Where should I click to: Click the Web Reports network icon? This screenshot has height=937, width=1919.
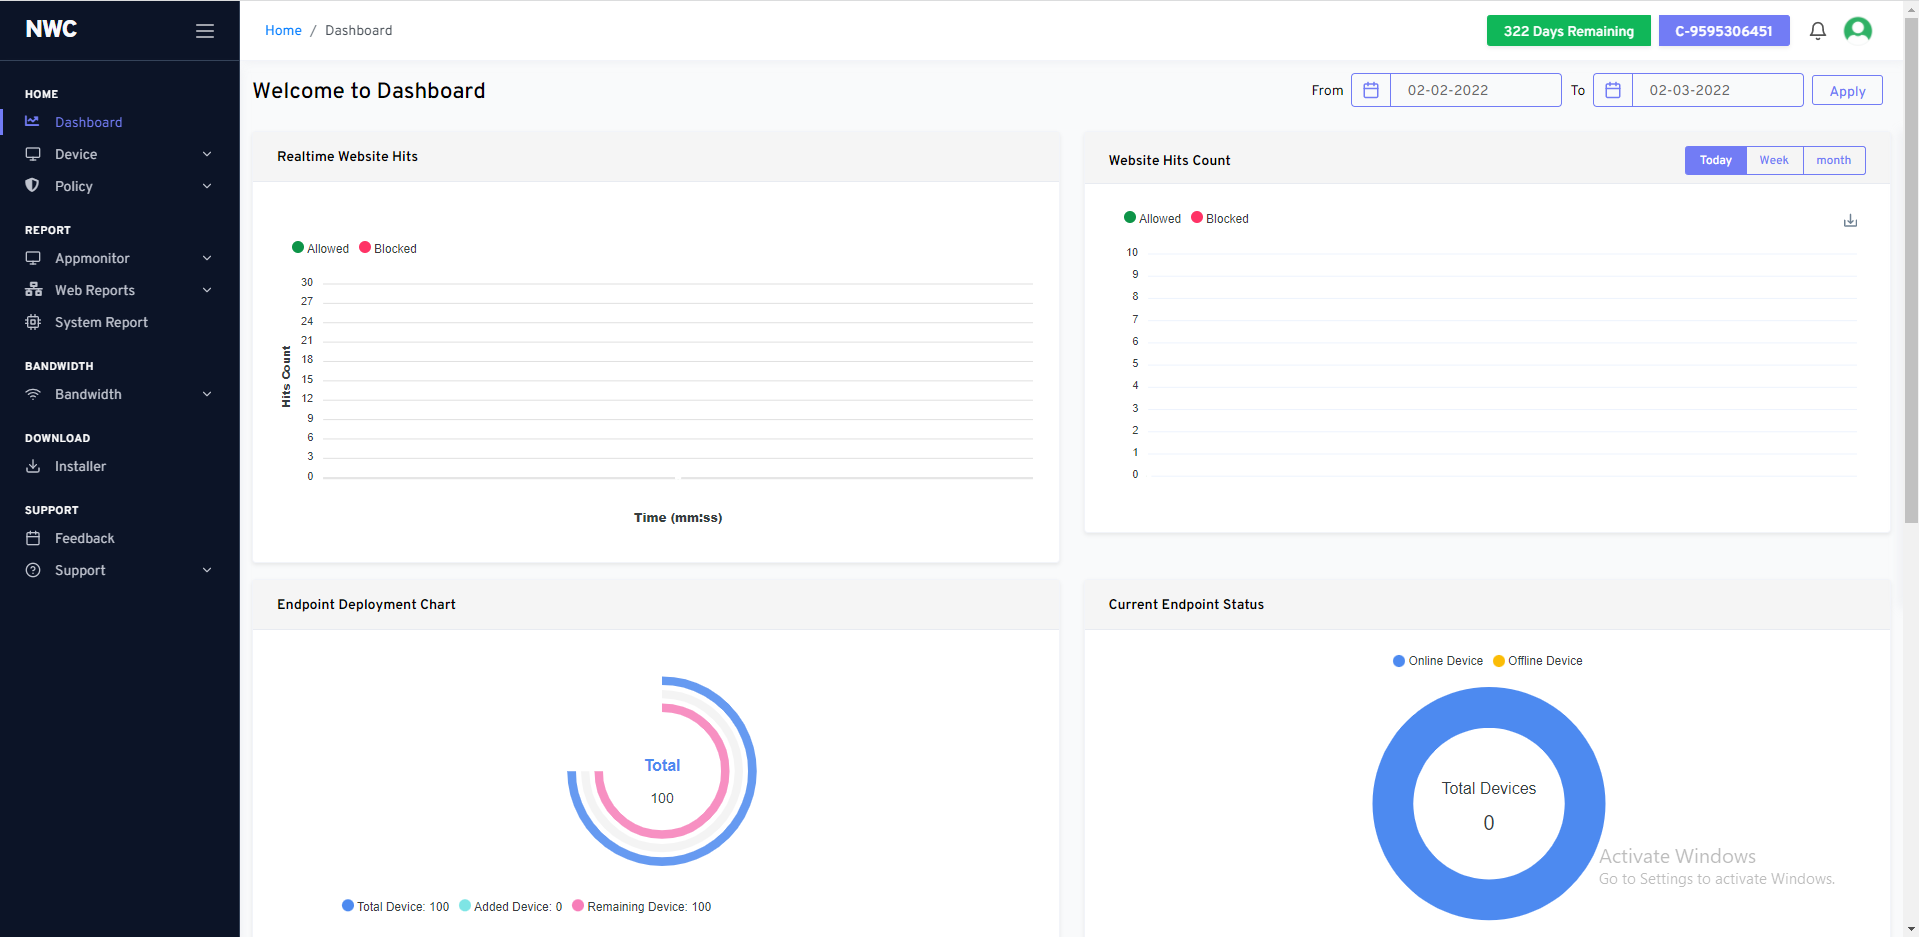[x=33, y=290]
